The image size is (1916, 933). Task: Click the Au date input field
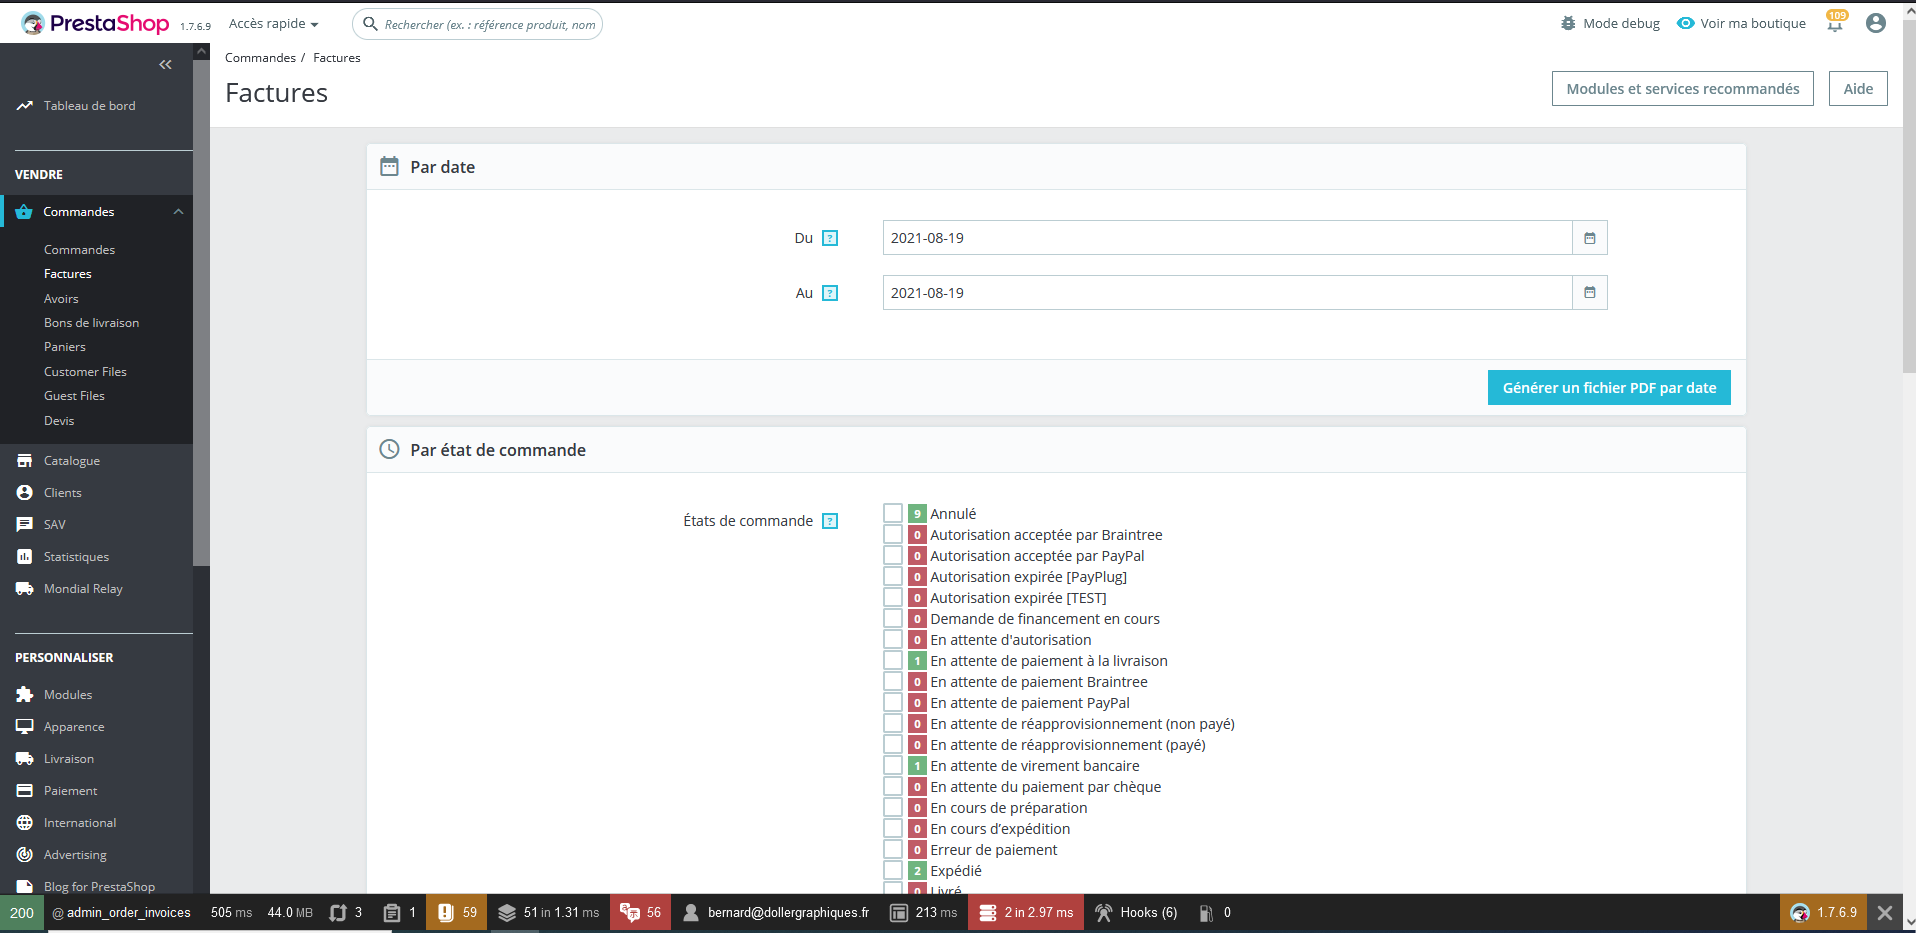(x=1227, y=293)
